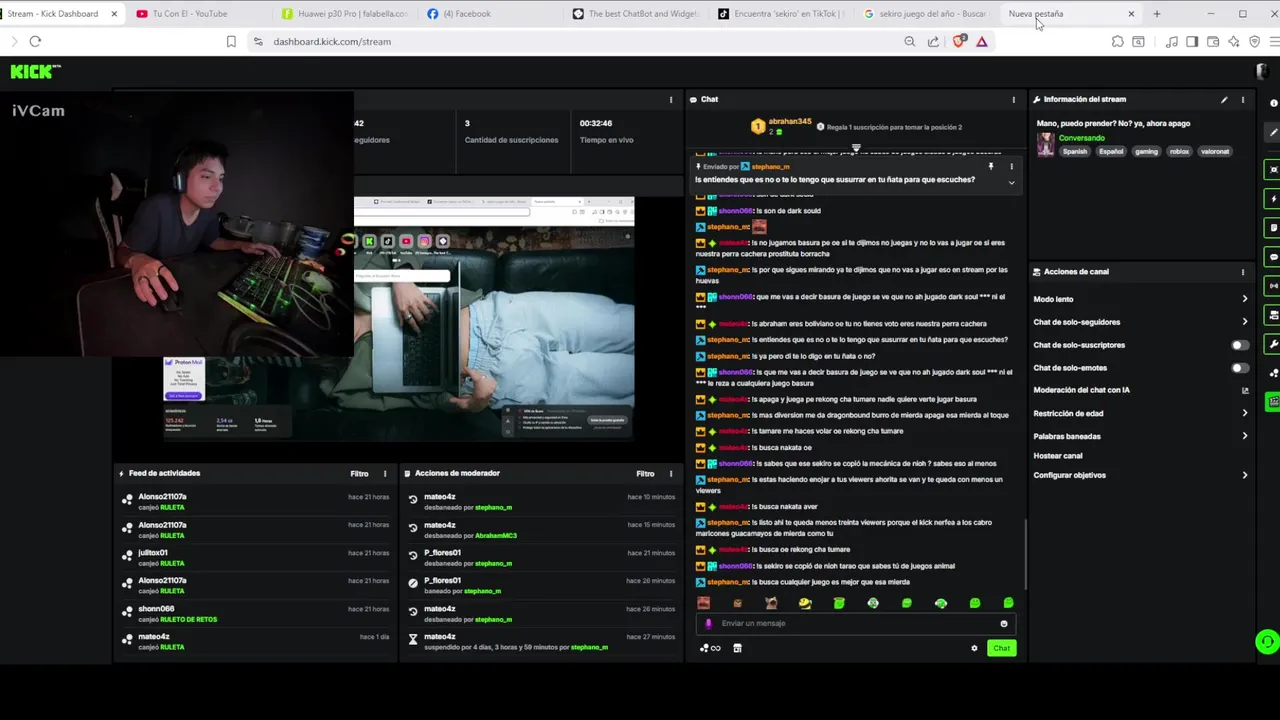Switch to the Tu Con El - YouTube tab

(199, 14)
